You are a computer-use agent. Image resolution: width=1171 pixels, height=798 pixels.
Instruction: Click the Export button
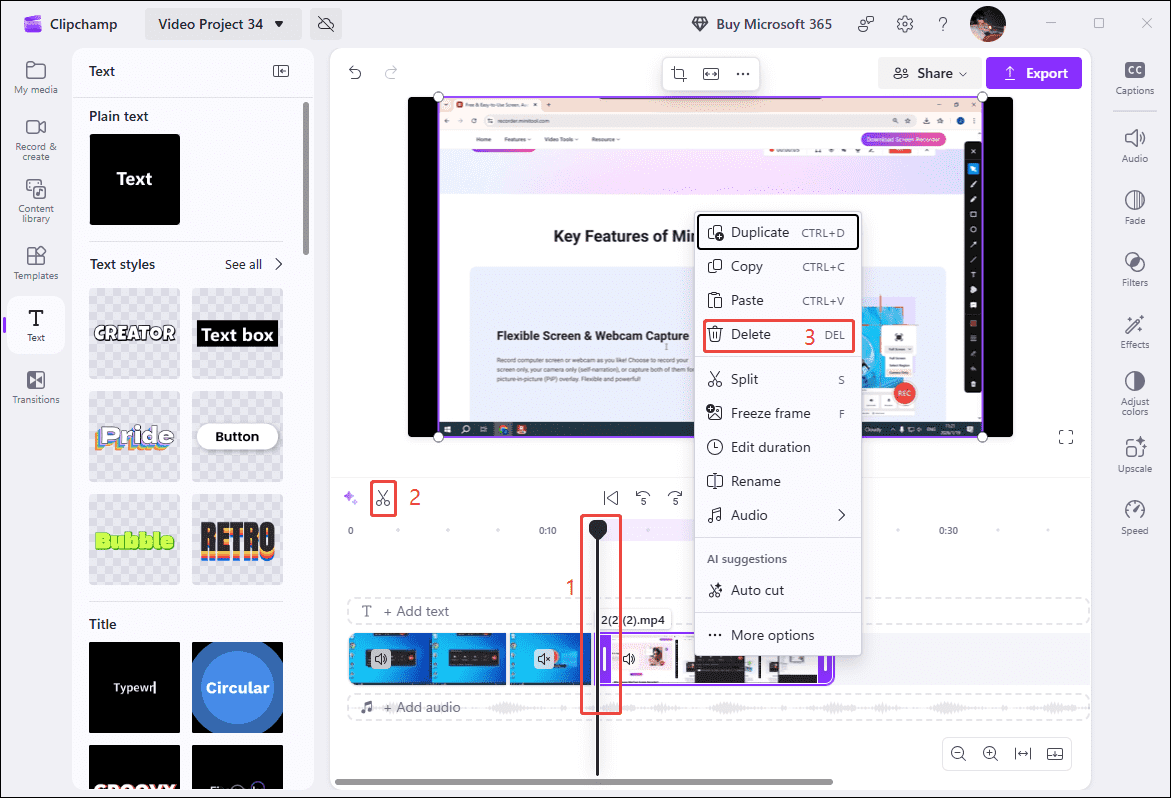coord(1034,73)
